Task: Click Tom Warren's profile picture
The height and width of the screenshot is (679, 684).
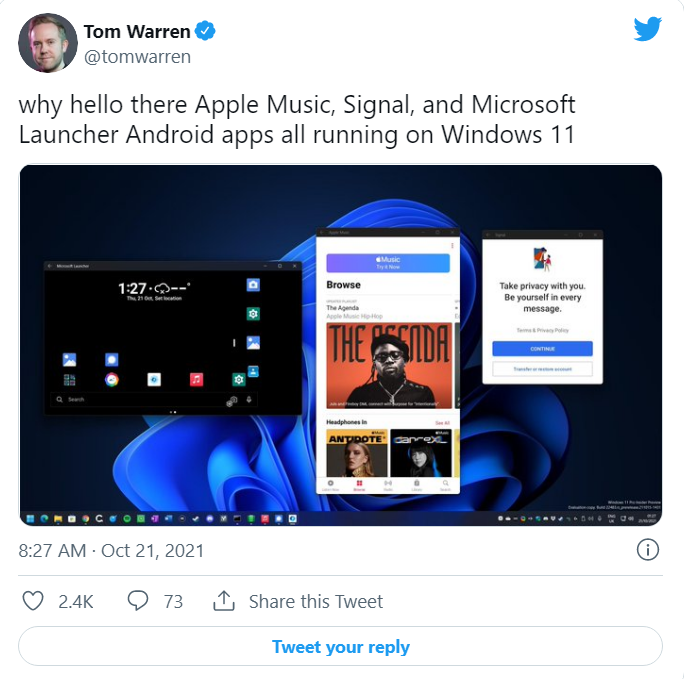Action: (48, 43)
